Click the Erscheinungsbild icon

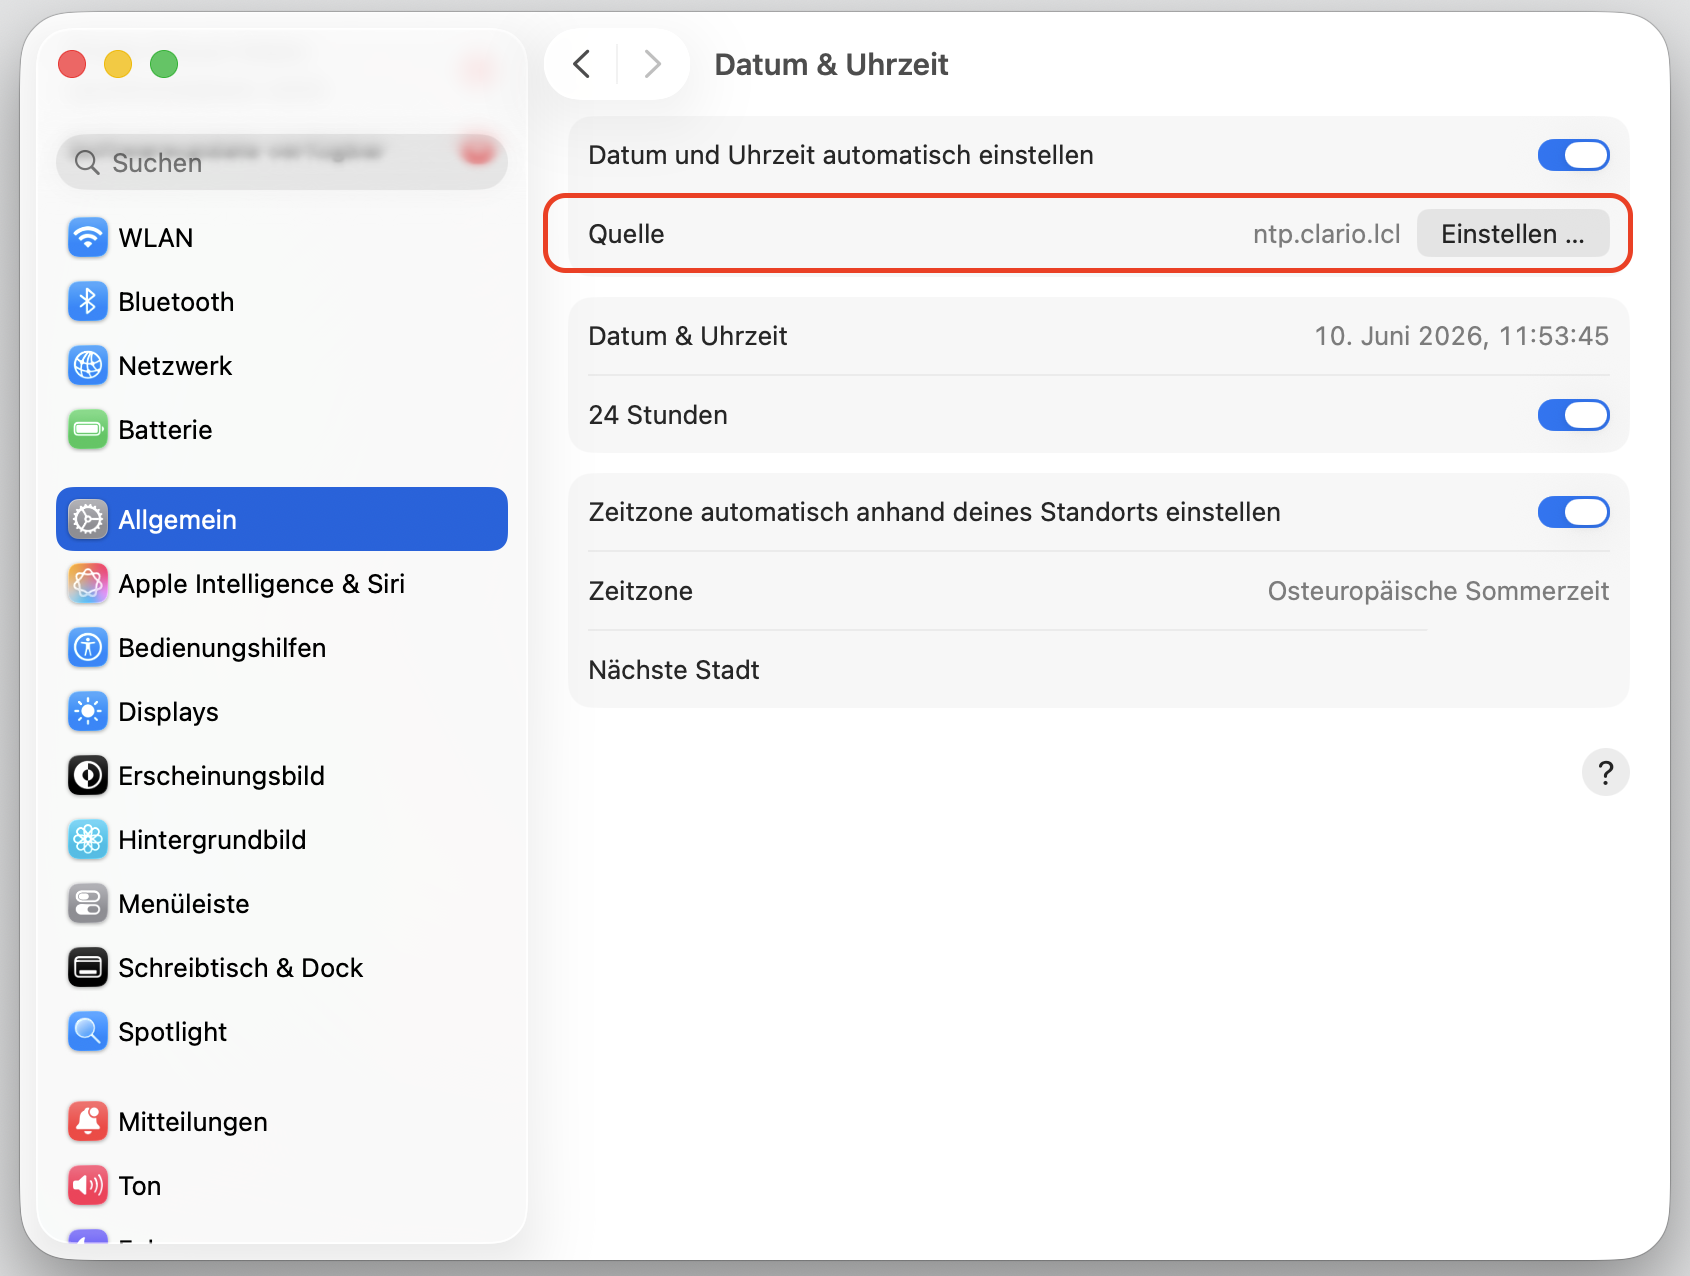tap(88, 776)
